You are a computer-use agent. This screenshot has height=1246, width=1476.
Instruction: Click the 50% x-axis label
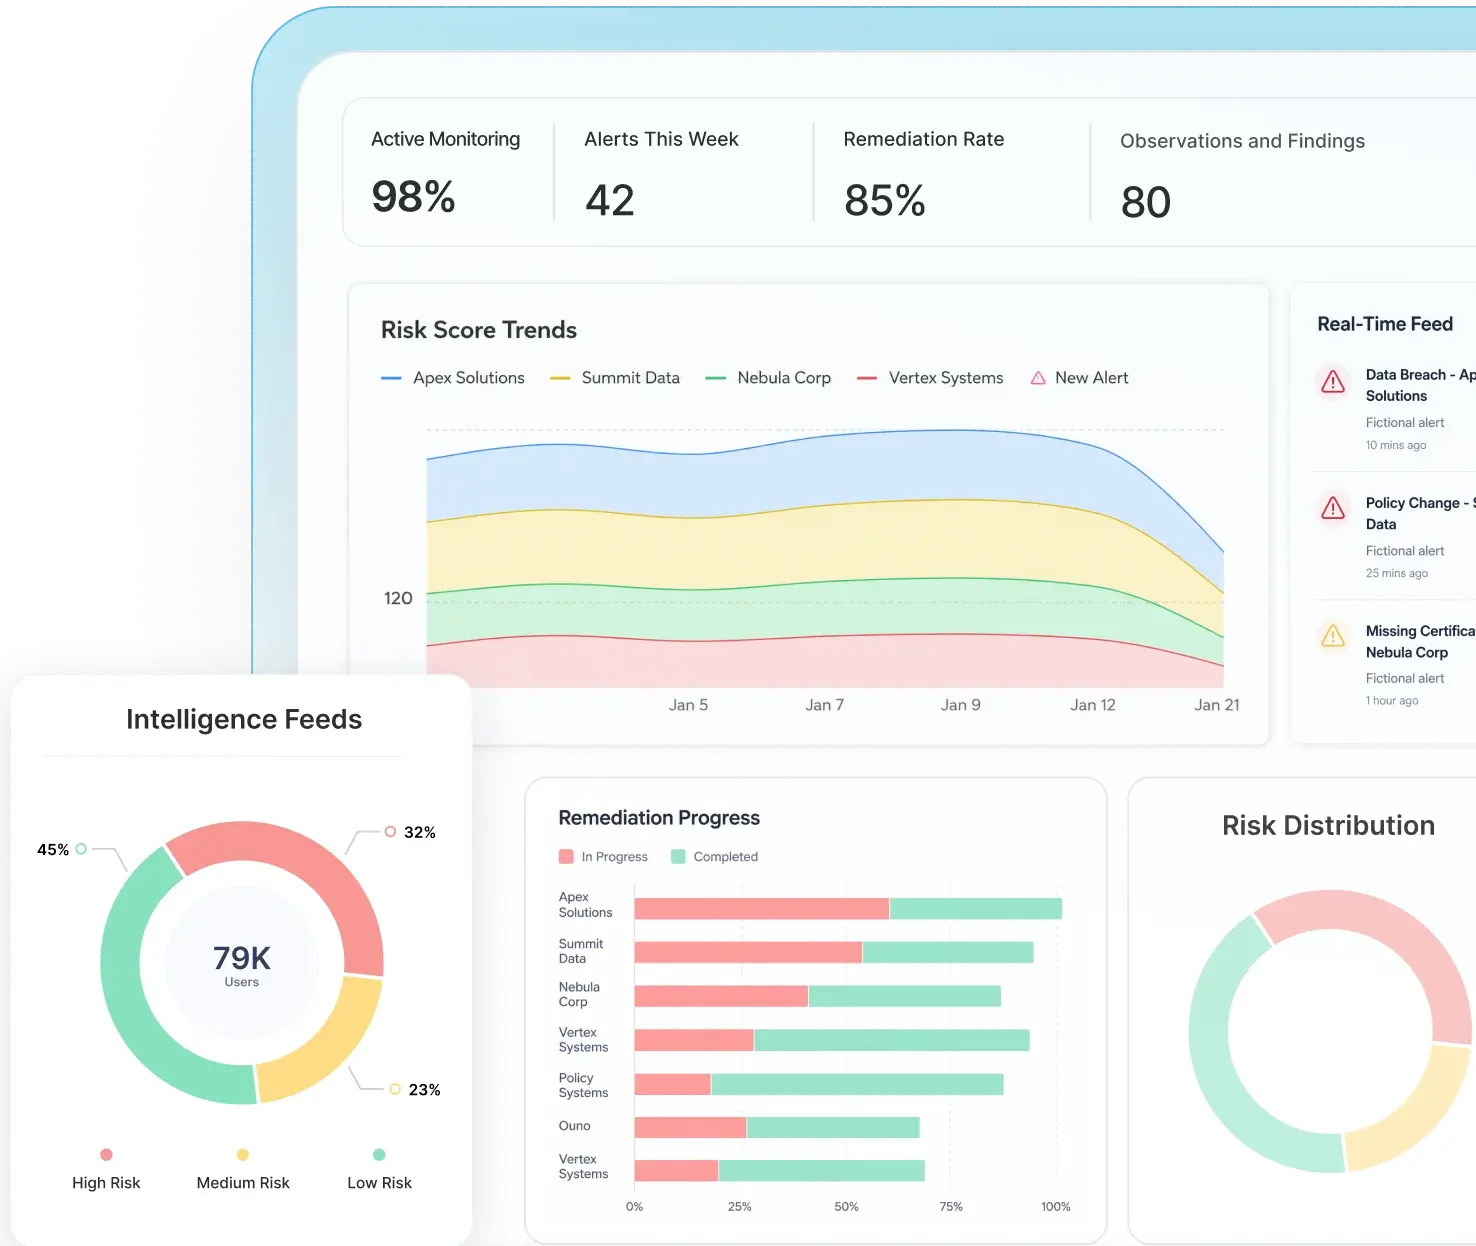coord(846,1207)
